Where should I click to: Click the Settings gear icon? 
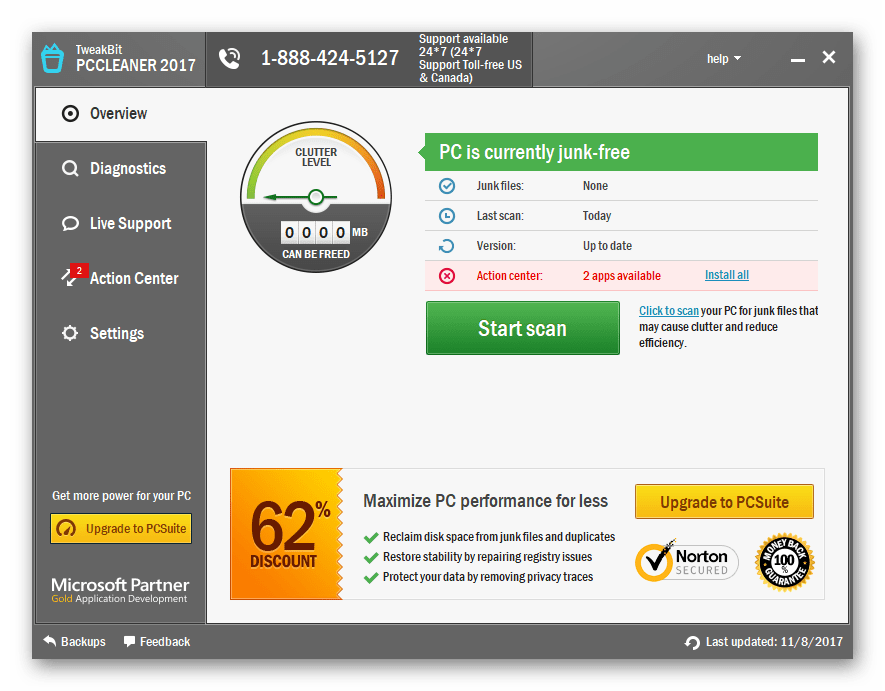tap(70, 334)
